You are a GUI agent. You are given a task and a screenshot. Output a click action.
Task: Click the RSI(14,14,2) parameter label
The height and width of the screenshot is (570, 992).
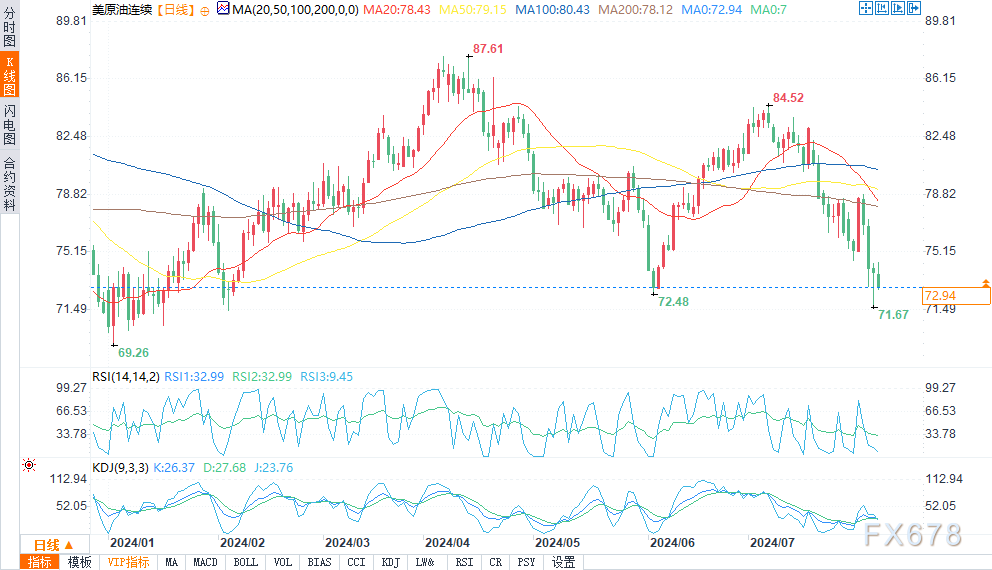126,376
